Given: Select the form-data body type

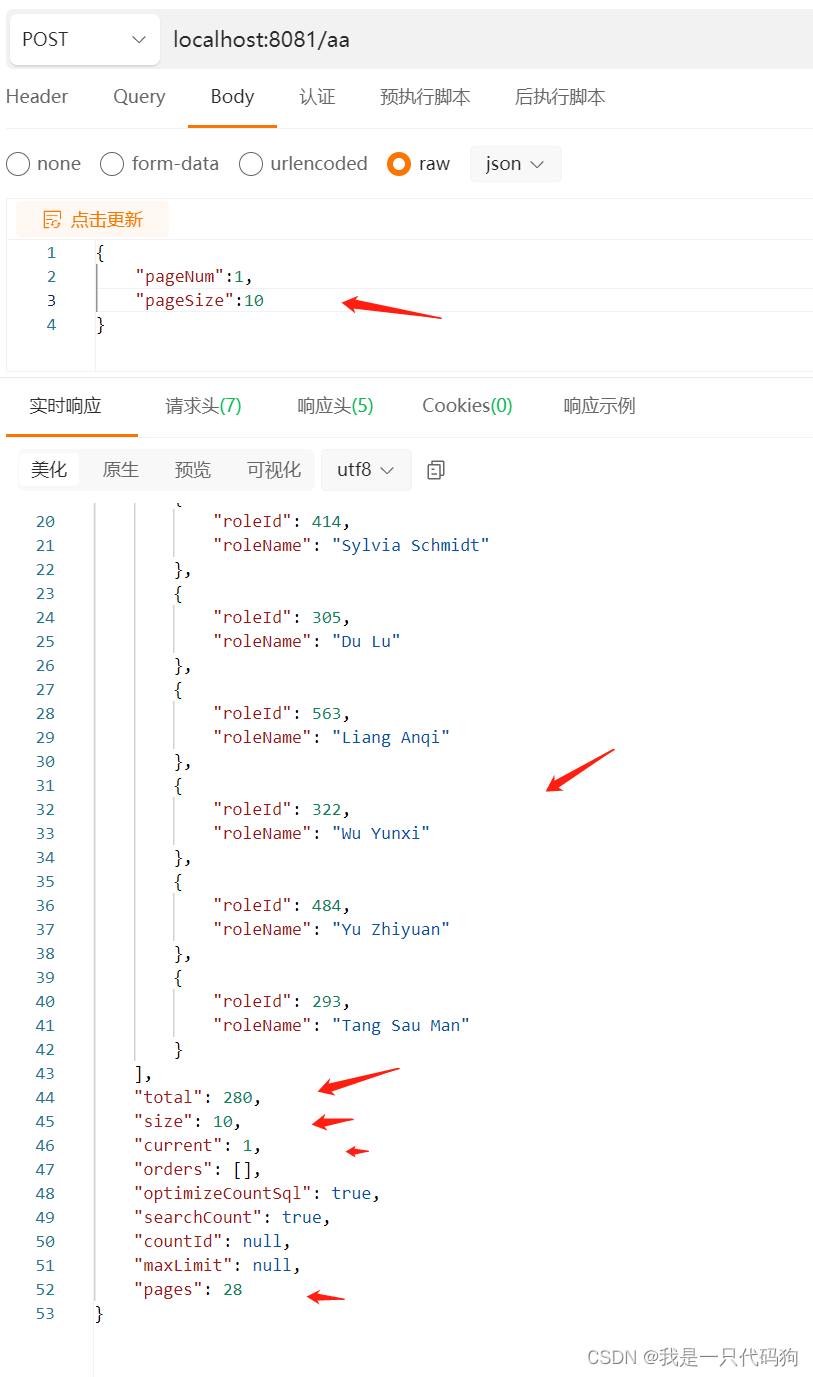Looking at the screenshot, I should [x=111, y=163].
